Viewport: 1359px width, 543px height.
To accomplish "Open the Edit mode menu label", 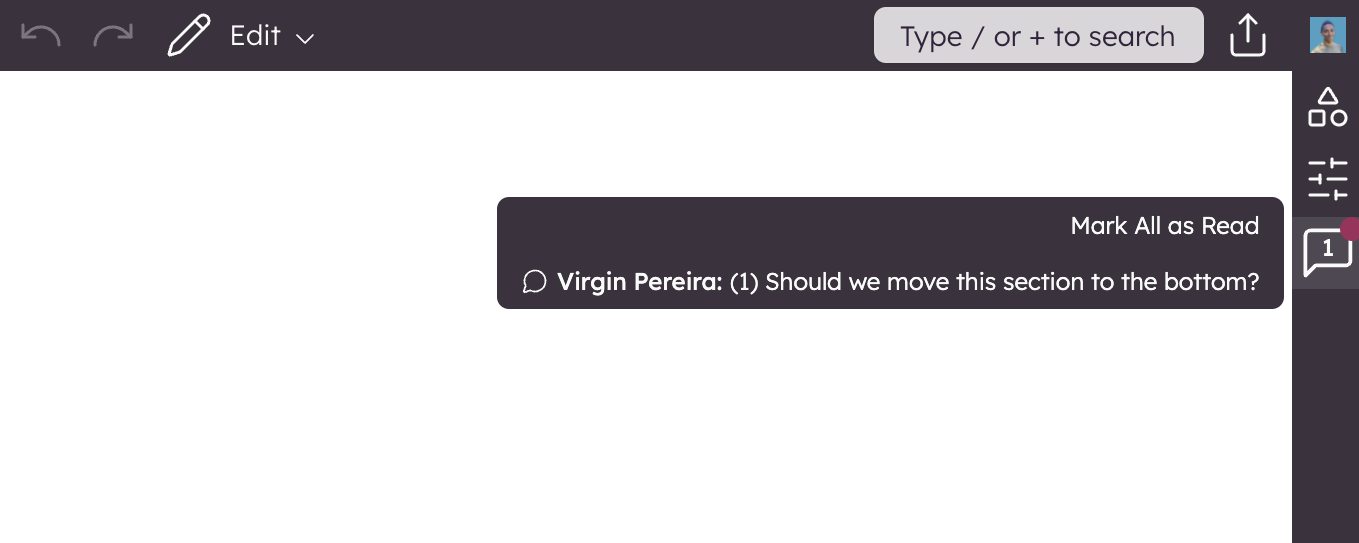I will click(255, 36).
